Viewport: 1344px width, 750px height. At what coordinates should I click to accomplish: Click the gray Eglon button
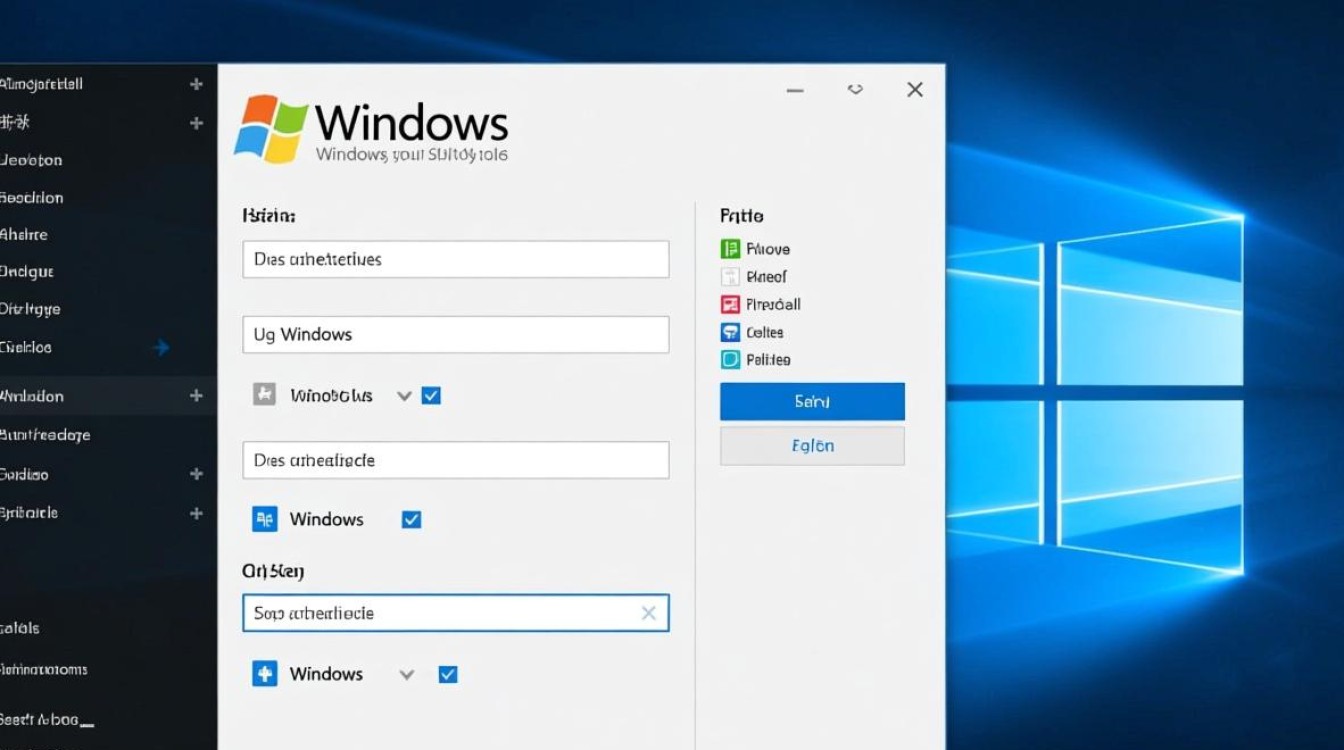point(811,445)
